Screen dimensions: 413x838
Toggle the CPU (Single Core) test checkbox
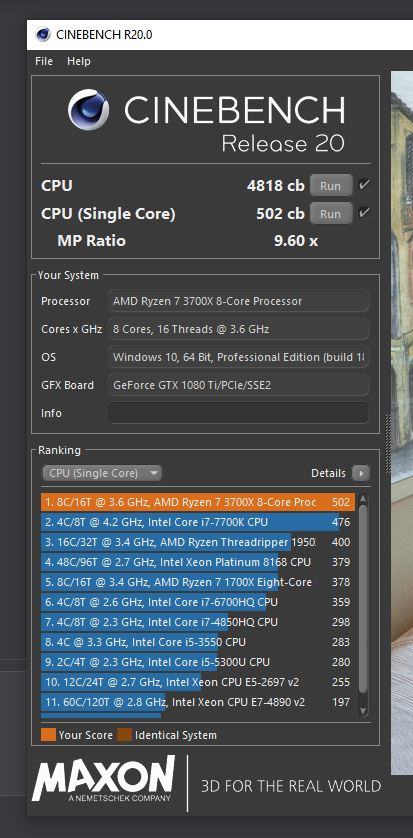coord(364,213)
